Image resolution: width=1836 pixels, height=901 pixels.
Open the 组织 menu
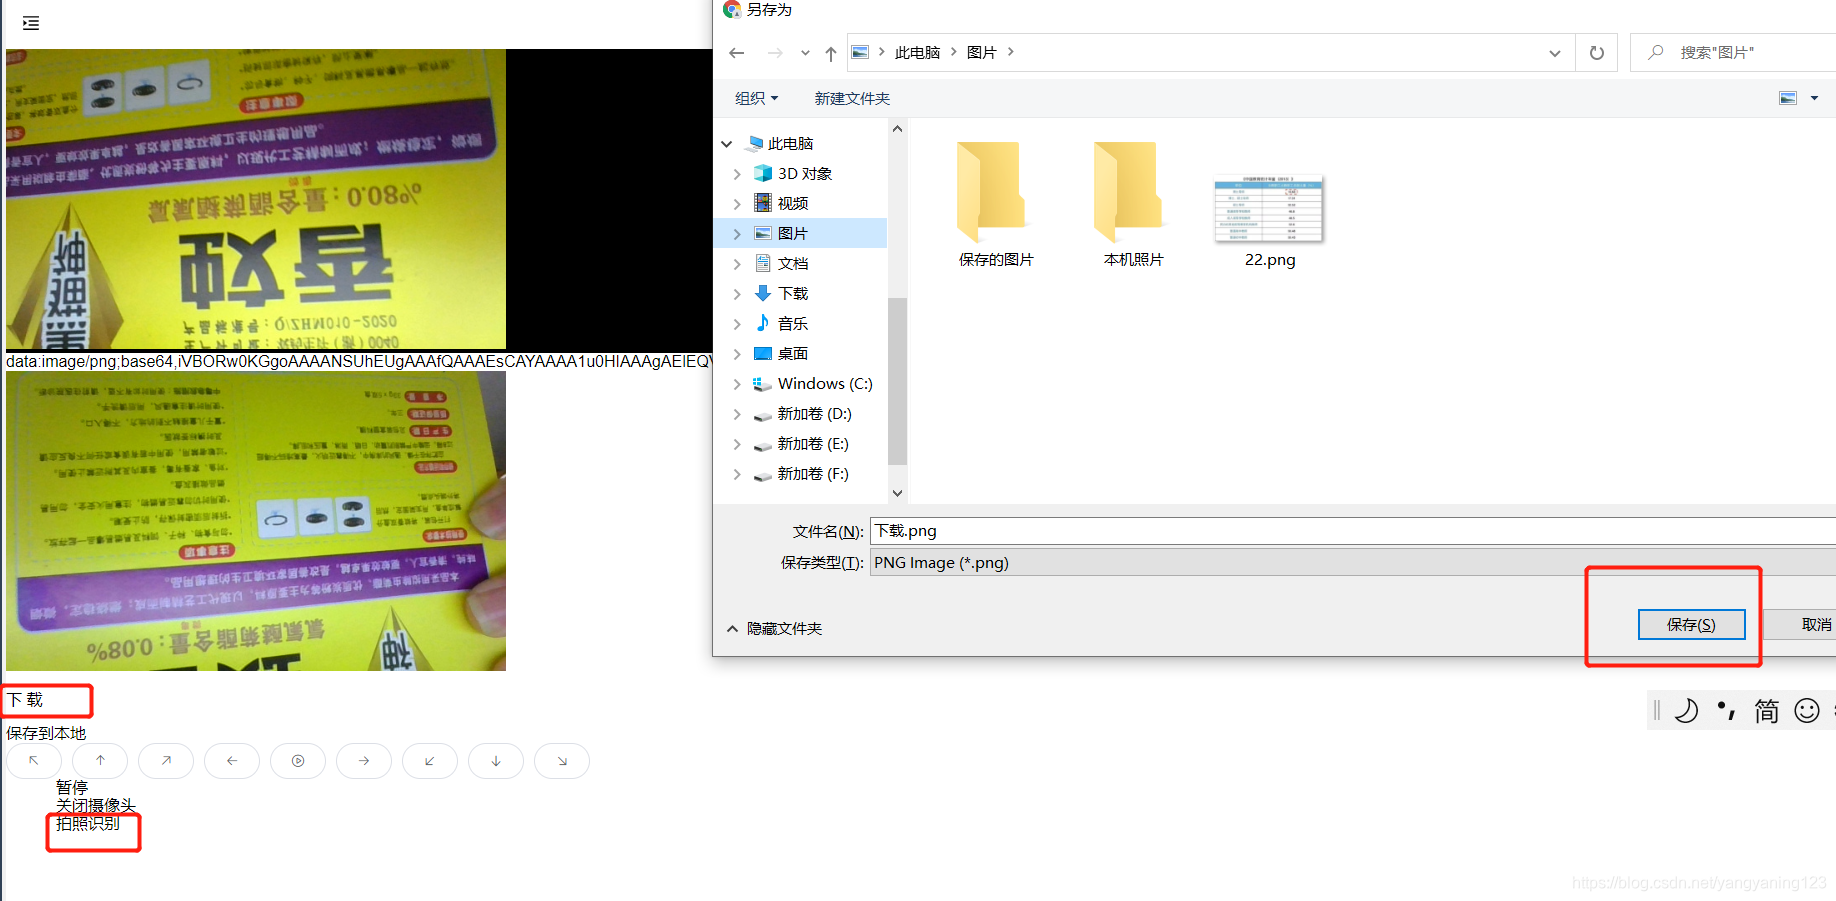(x=756, y=98)
